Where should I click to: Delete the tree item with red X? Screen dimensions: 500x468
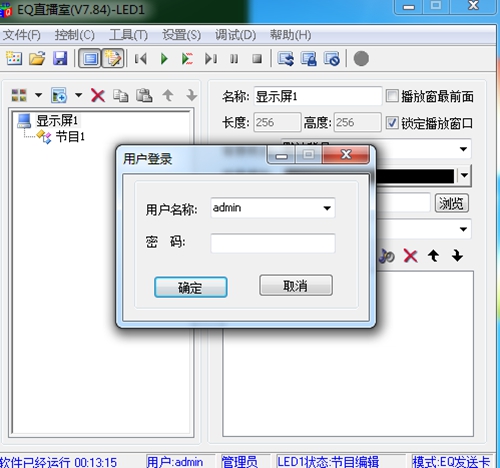(x=98, y=96)
